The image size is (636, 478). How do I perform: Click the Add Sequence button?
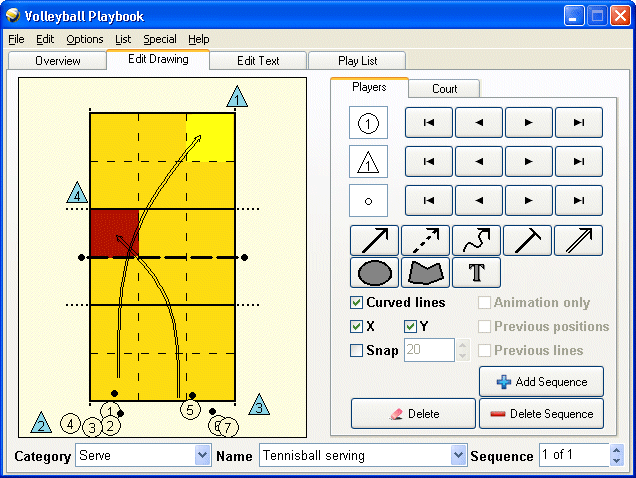[541, 382]
